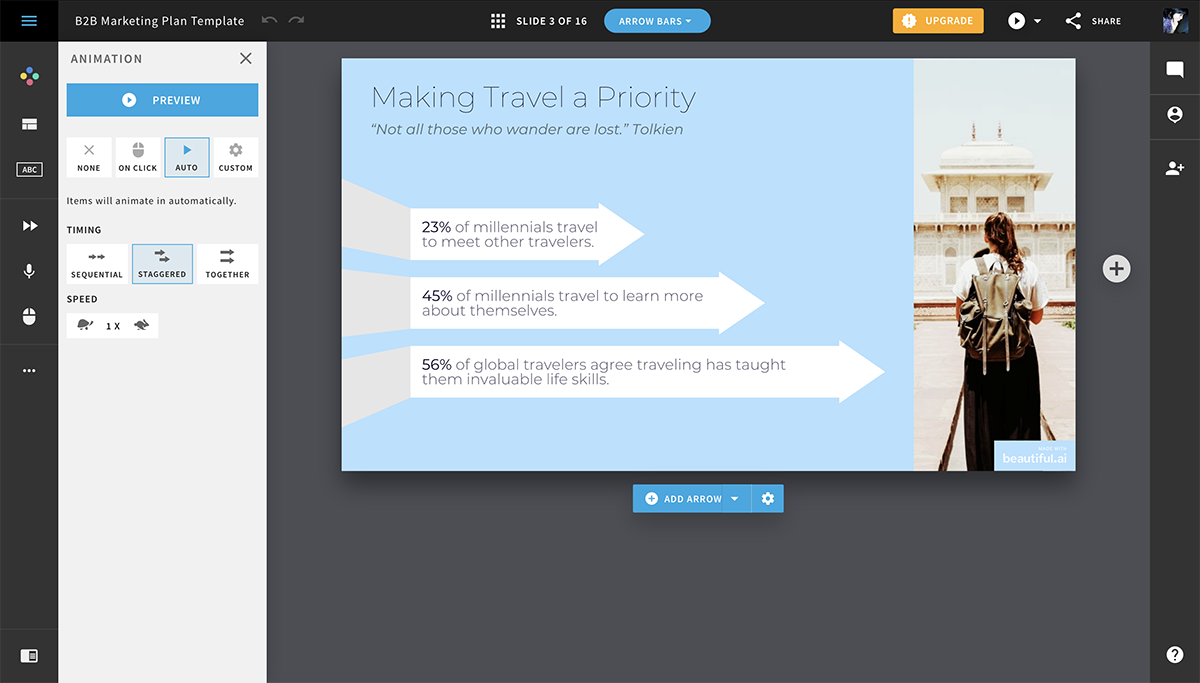Click the microphone narration icon

[x=29, y=271]
